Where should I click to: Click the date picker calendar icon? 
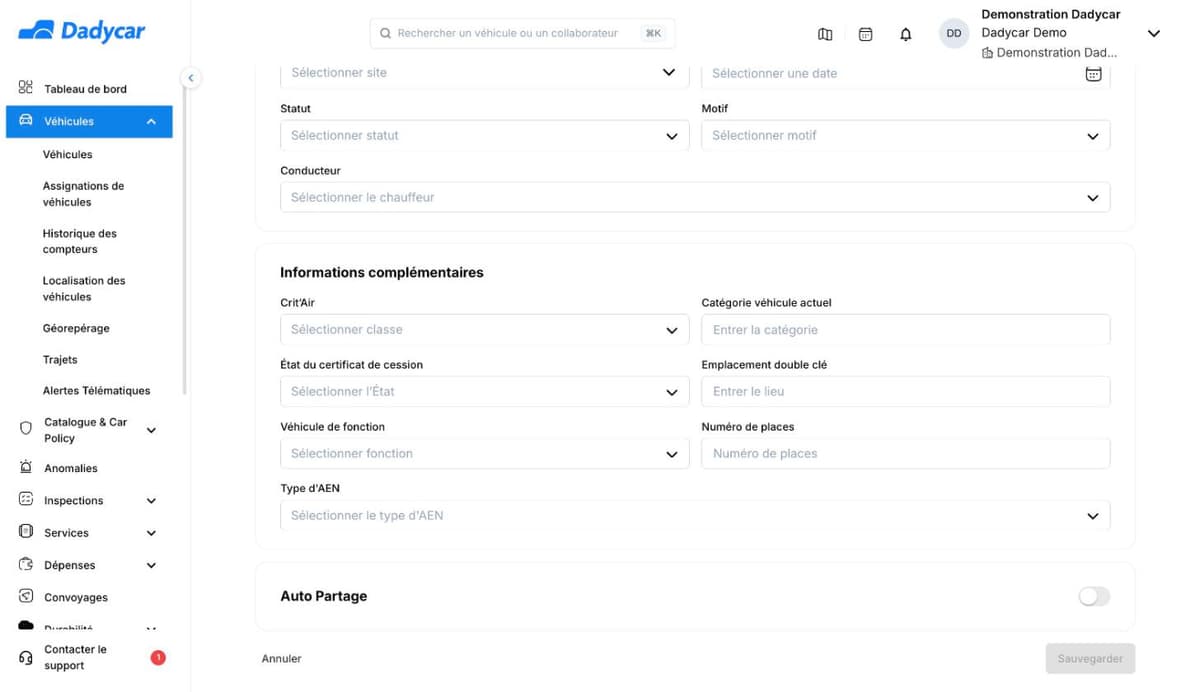click(x=1094, y=73)
